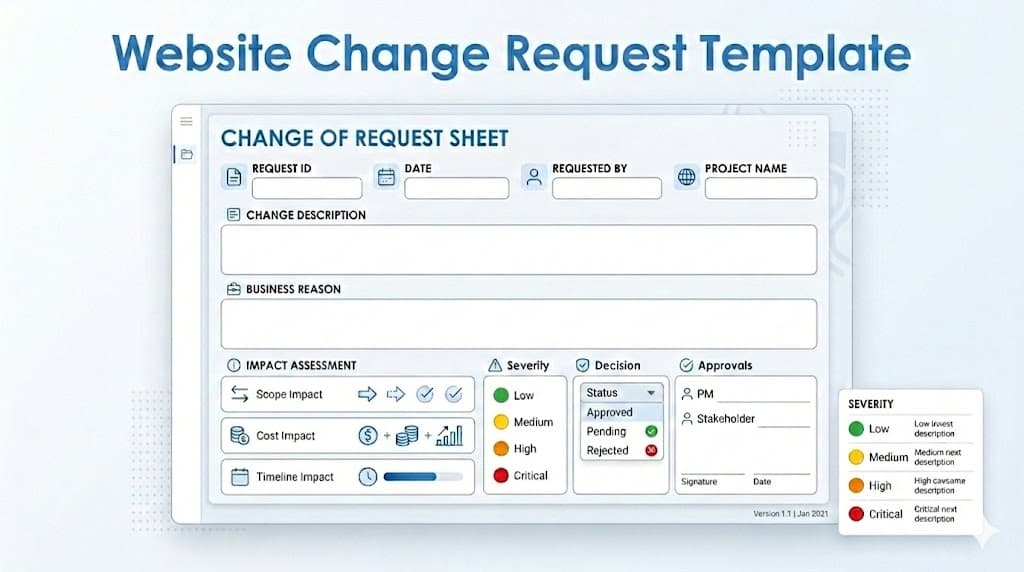The height and width of the screenshot is (572, 1024).
Task: Select High severity in the form
Action: tap(515, 449)
